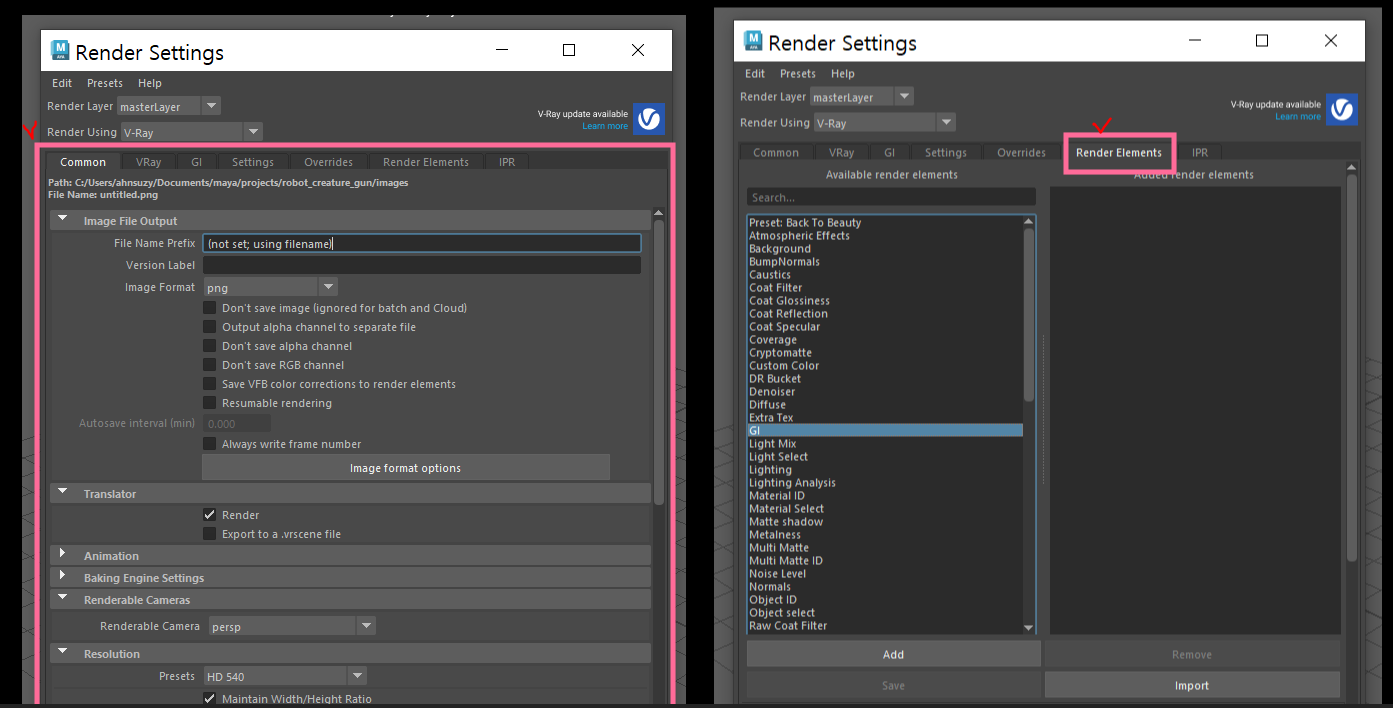Select Object ID render element

point(773,600)
